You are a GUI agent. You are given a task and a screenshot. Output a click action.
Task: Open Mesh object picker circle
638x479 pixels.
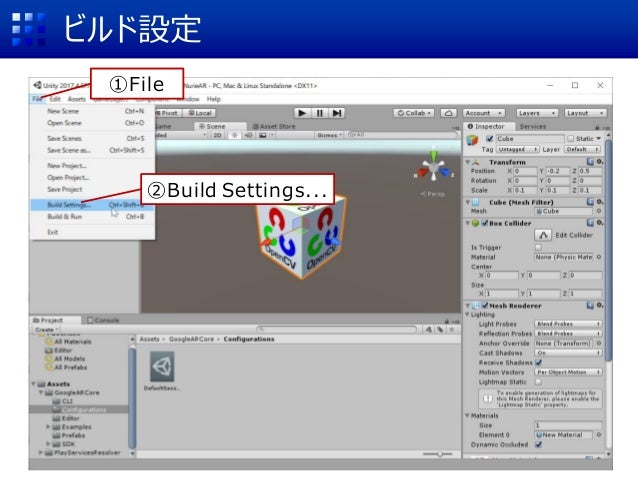click(599, 211)
